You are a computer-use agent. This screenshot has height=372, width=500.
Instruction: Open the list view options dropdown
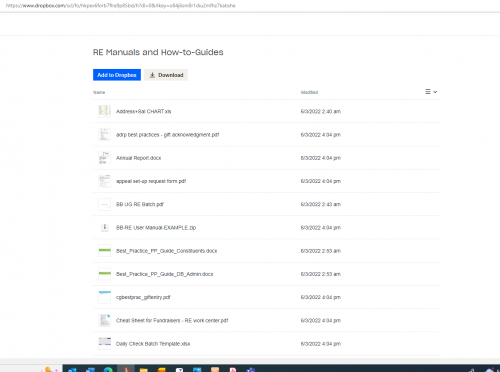tap(431, 92)
